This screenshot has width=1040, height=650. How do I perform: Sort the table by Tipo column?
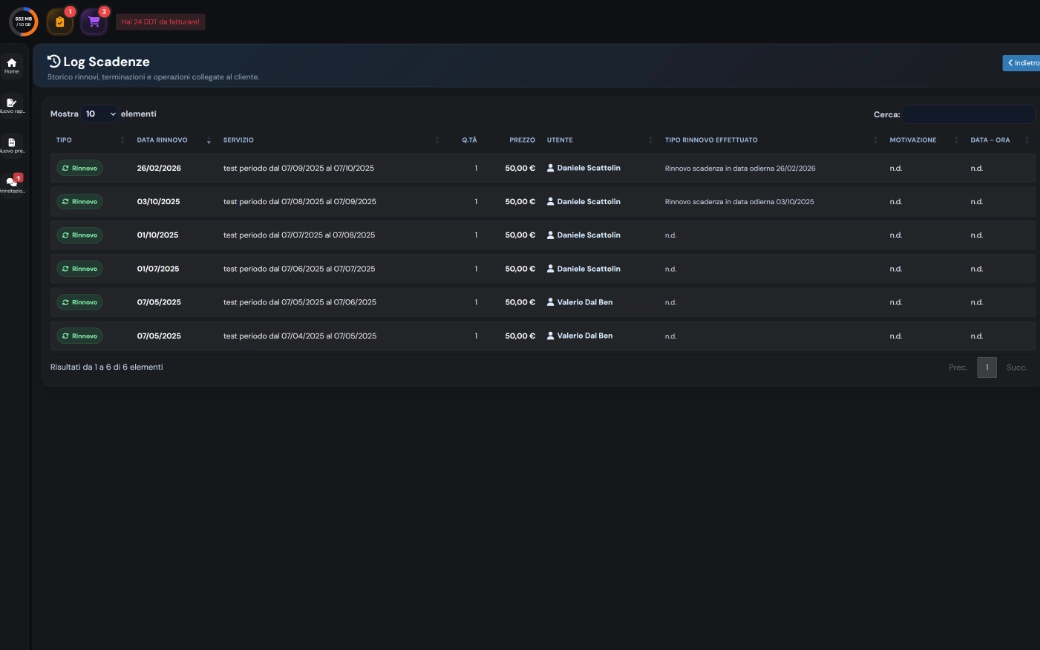90,140
